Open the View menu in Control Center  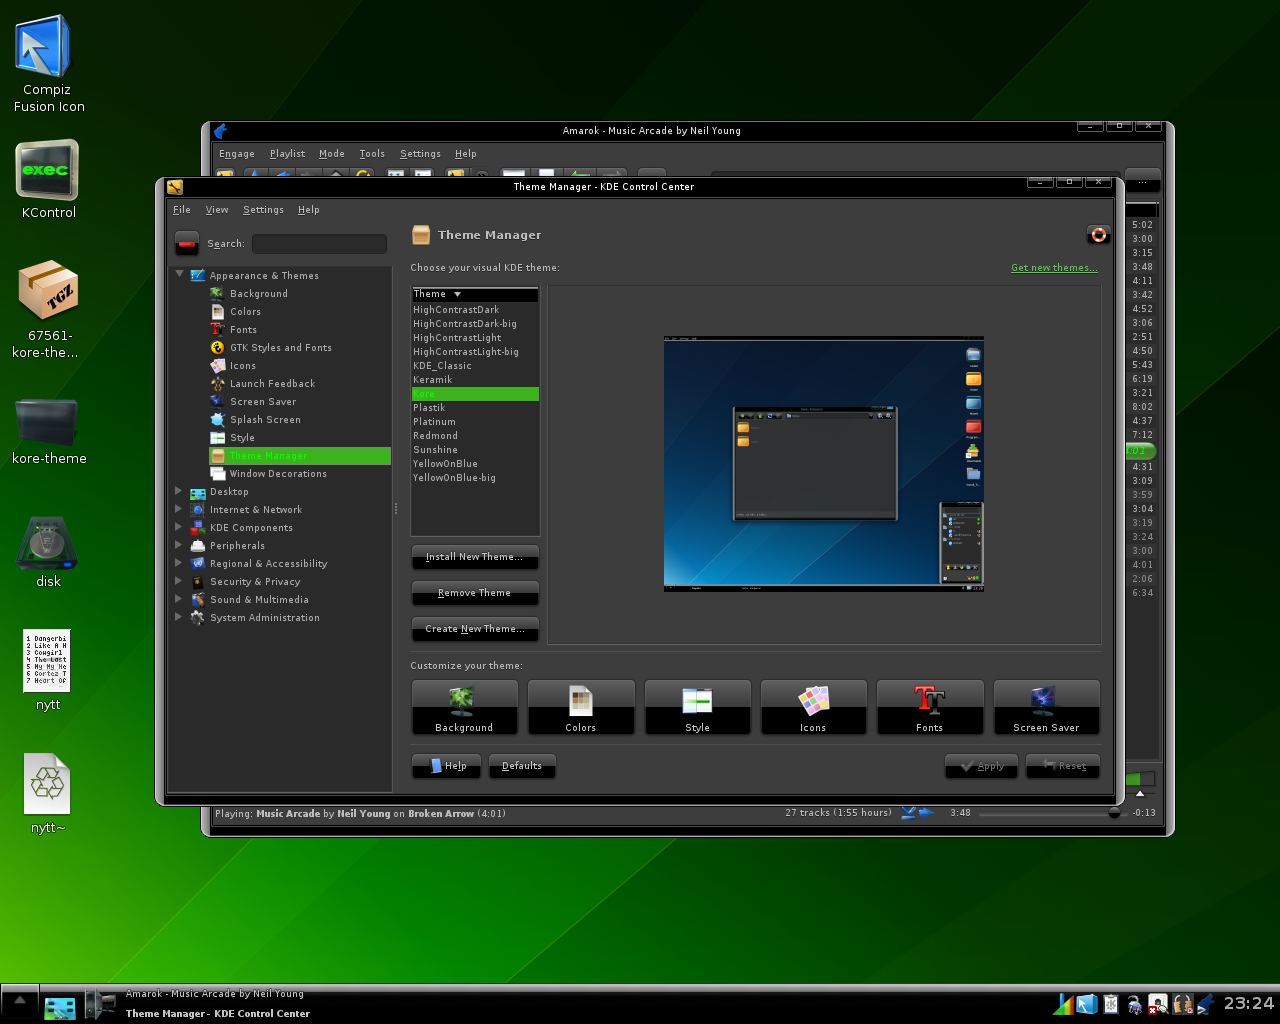coord(217,210)
